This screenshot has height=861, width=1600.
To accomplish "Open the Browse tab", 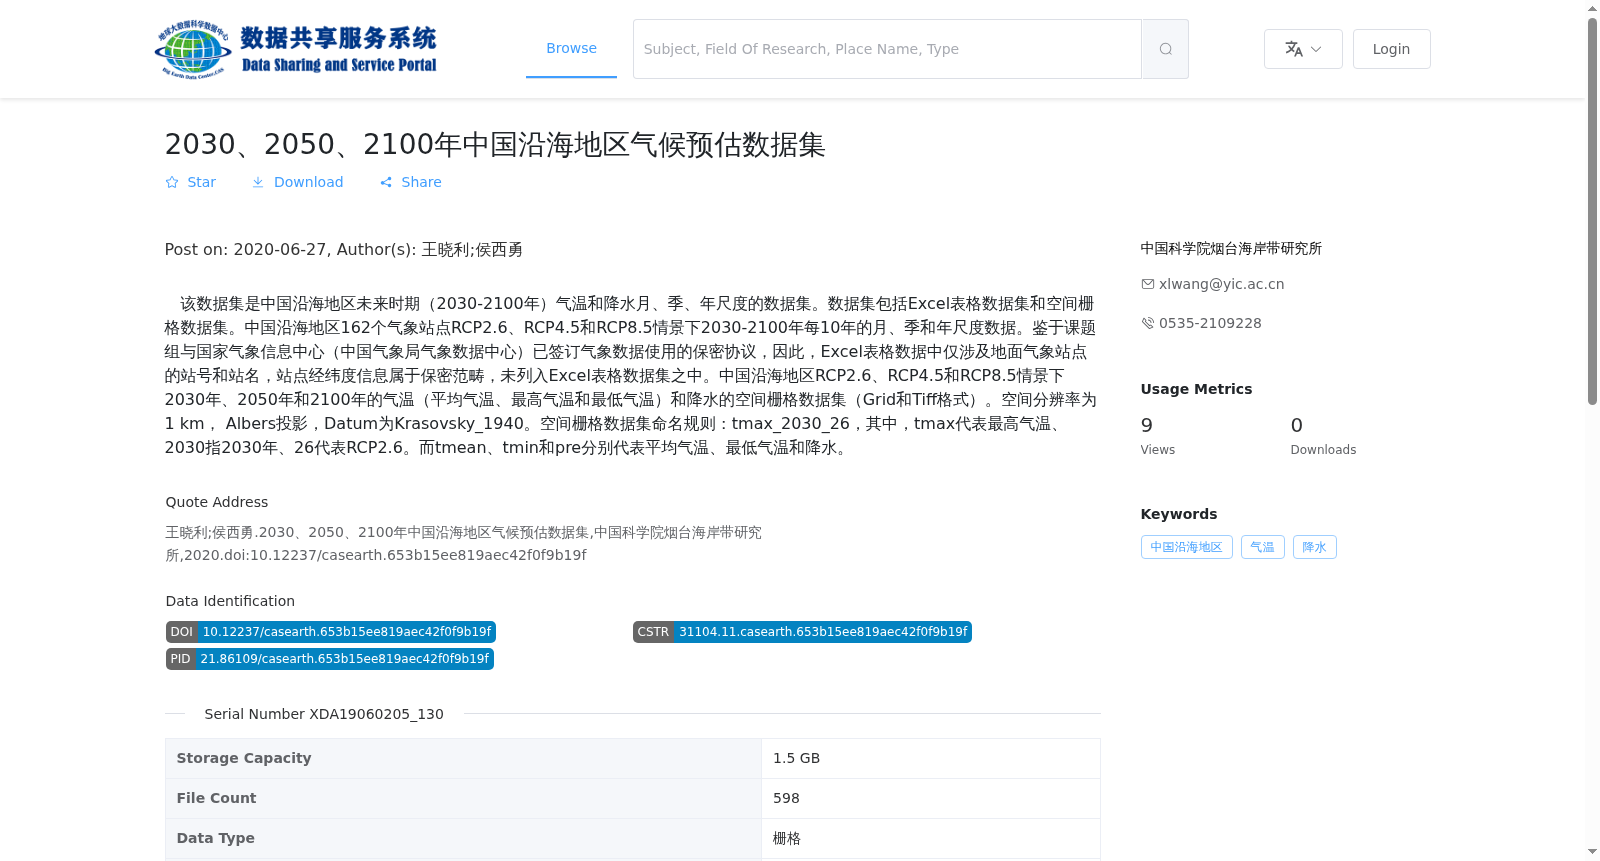I will click(x=571, y=48).
